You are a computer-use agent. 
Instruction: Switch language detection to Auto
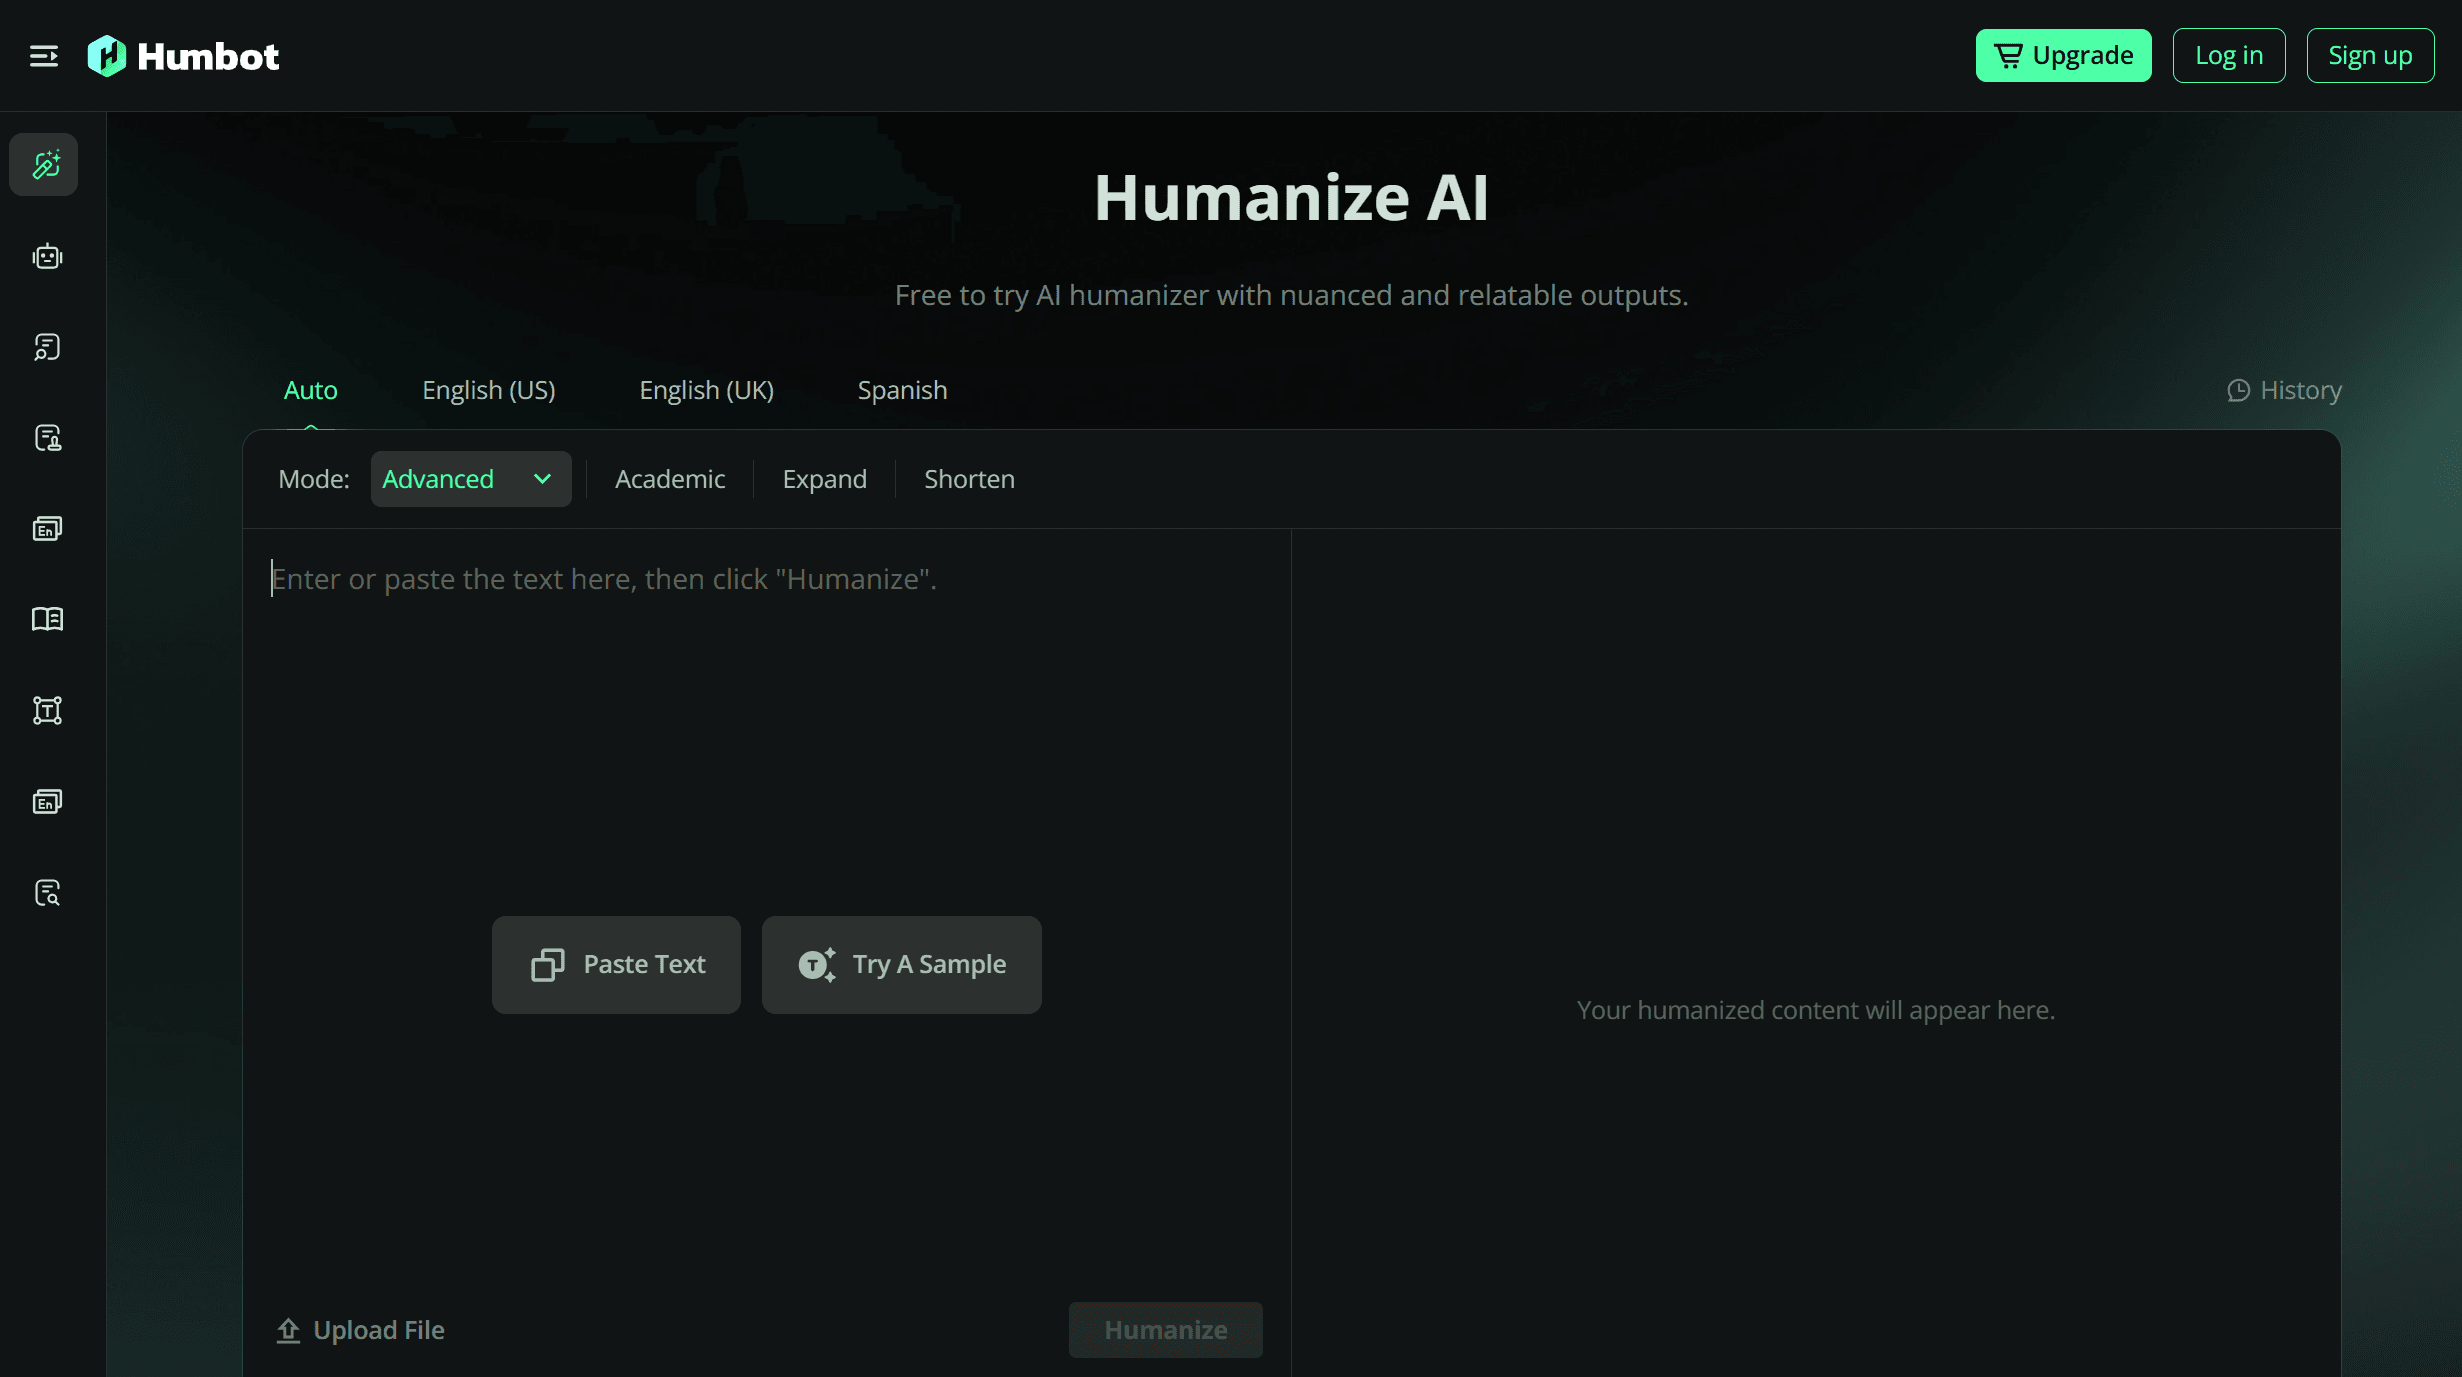[x=310, y=390]
